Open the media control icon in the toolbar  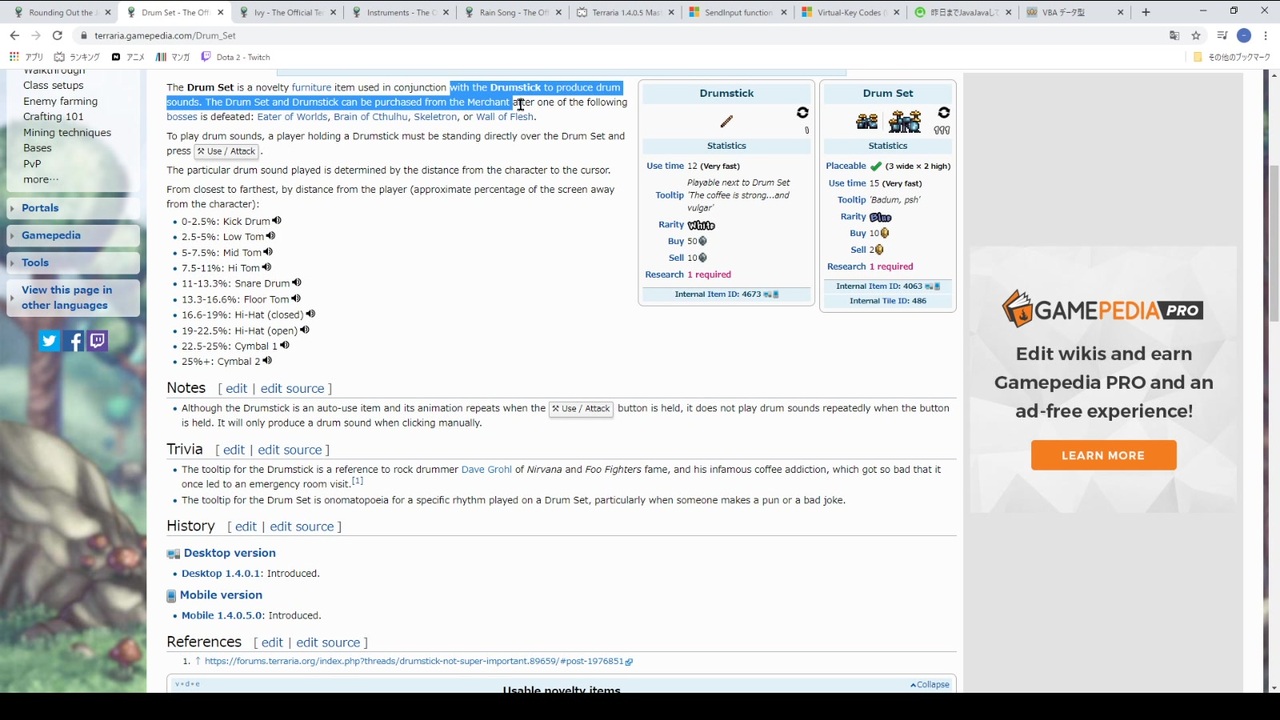click(x=1222, y=35)
